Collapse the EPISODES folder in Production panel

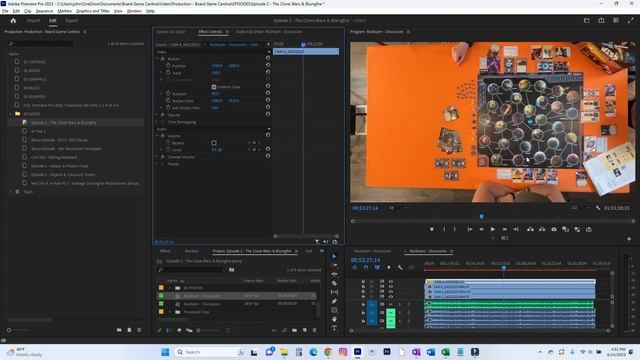[x=11, y=114]
